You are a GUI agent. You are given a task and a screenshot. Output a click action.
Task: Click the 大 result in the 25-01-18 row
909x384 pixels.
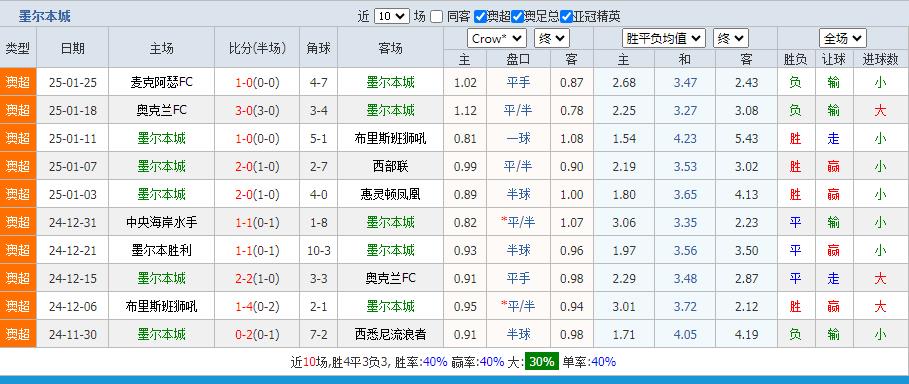tap(880, 110)
